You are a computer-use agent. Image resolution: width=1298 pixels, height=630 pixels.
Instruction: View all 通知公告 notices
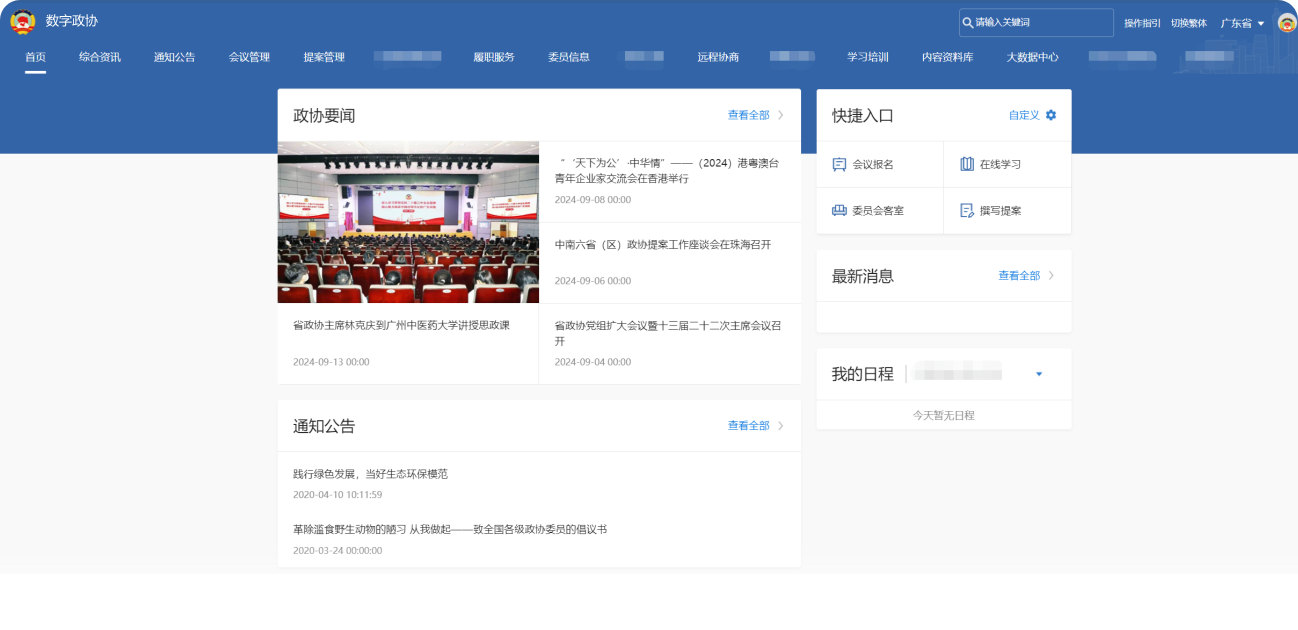click(x=755, y=426)
